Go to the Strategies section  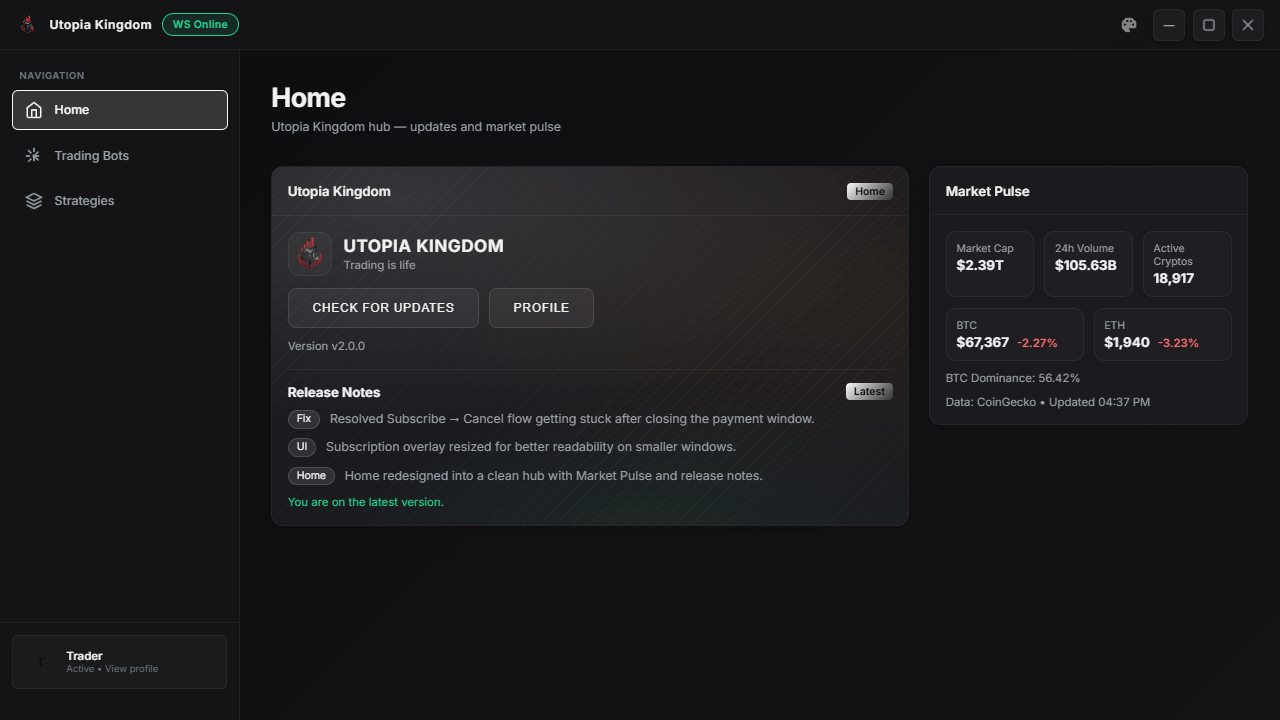(84, 201)
